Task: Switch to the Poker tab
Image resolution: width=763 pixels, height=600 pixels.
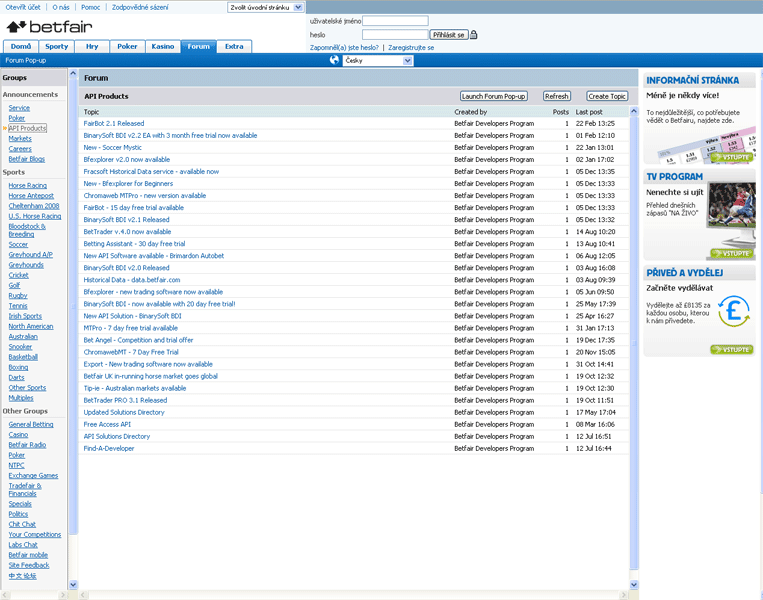Action: pos(127,46)
